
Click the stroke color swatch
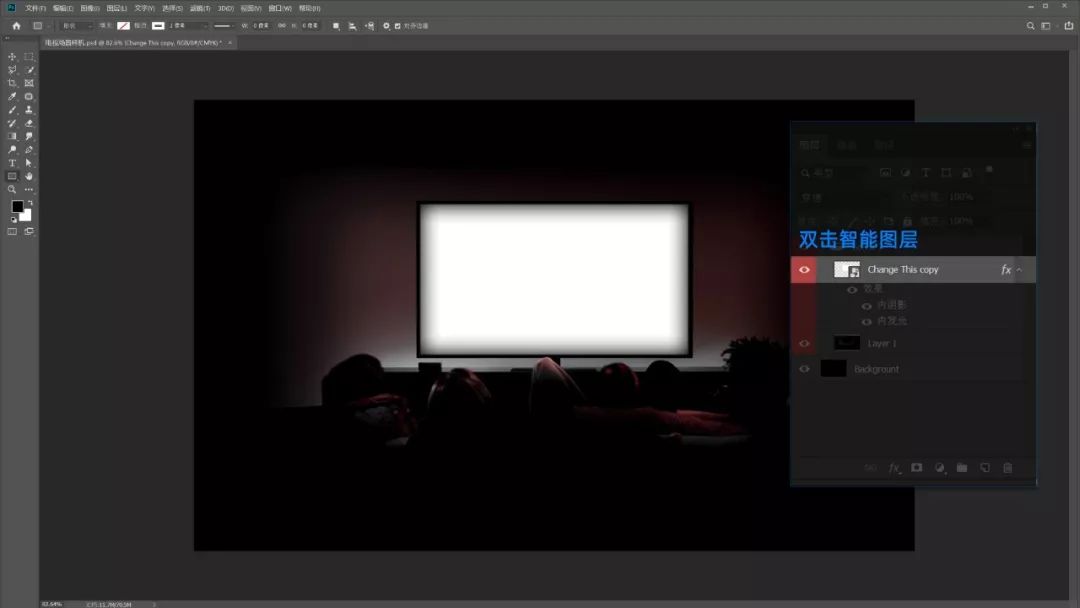[x=158, y=25]
